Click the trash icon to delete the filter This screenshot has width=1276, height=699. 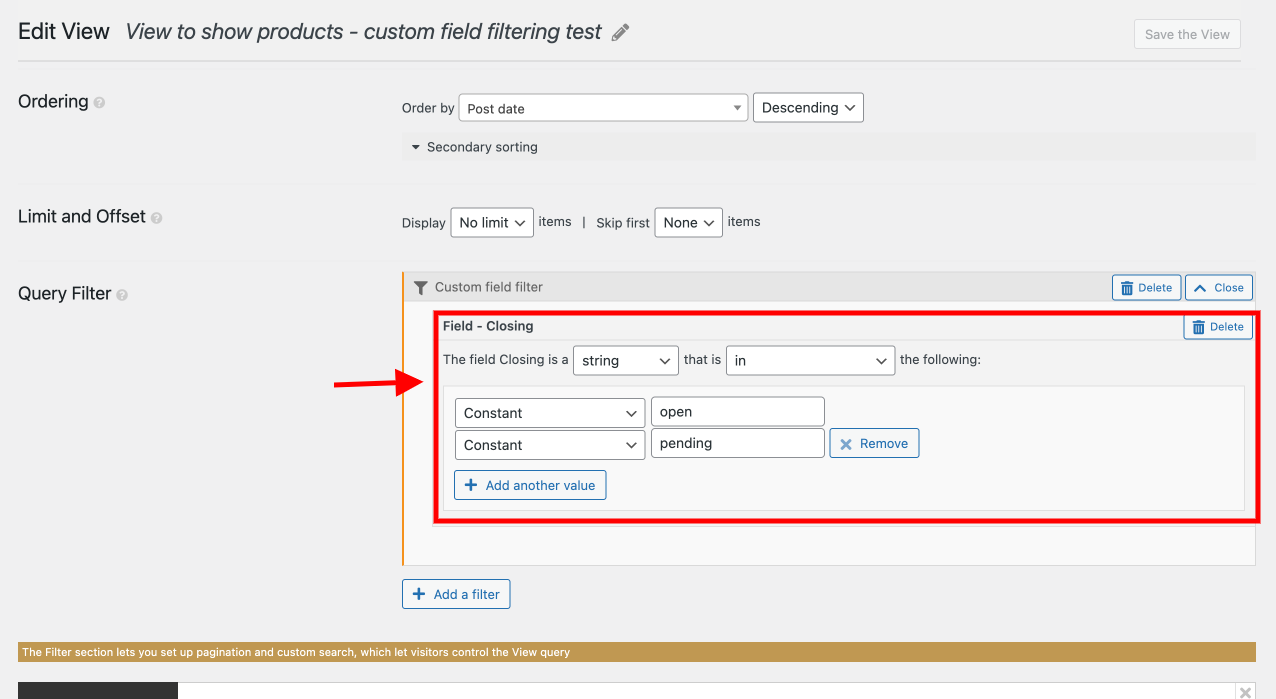[x=1146, y=287]
